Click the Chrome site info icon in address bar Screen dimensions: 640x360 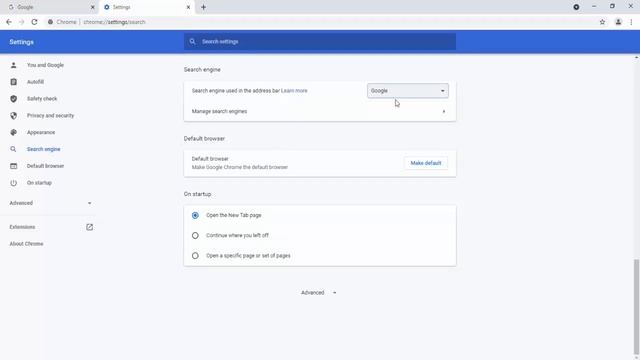(50, 22)
